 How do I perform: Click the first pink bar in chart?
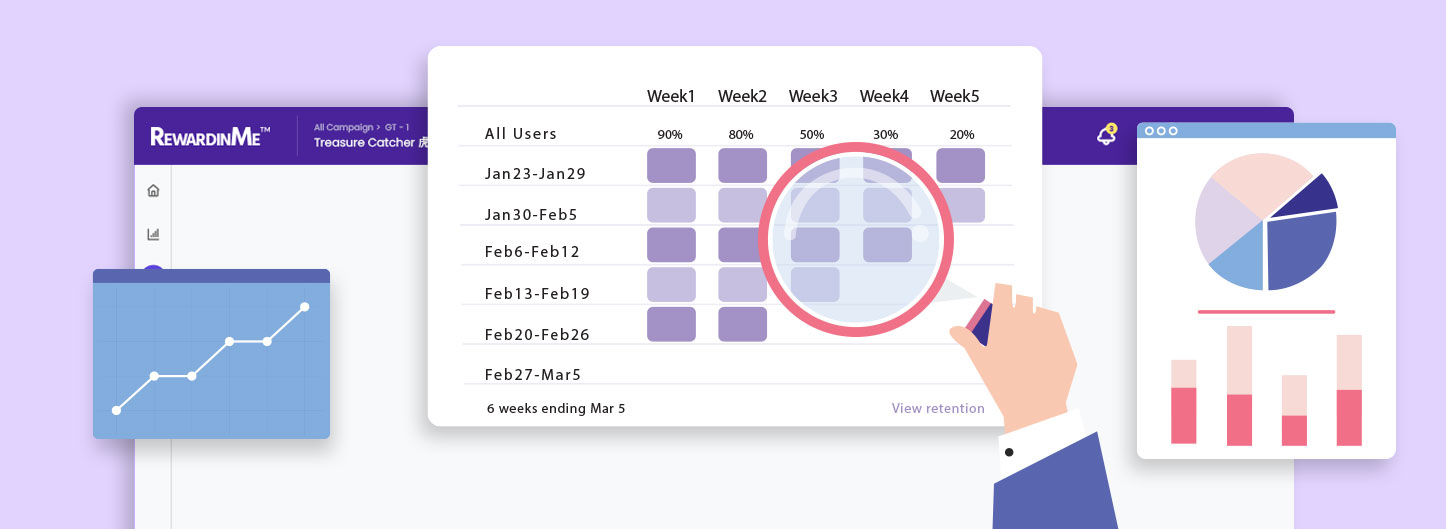coord(1184,402)
